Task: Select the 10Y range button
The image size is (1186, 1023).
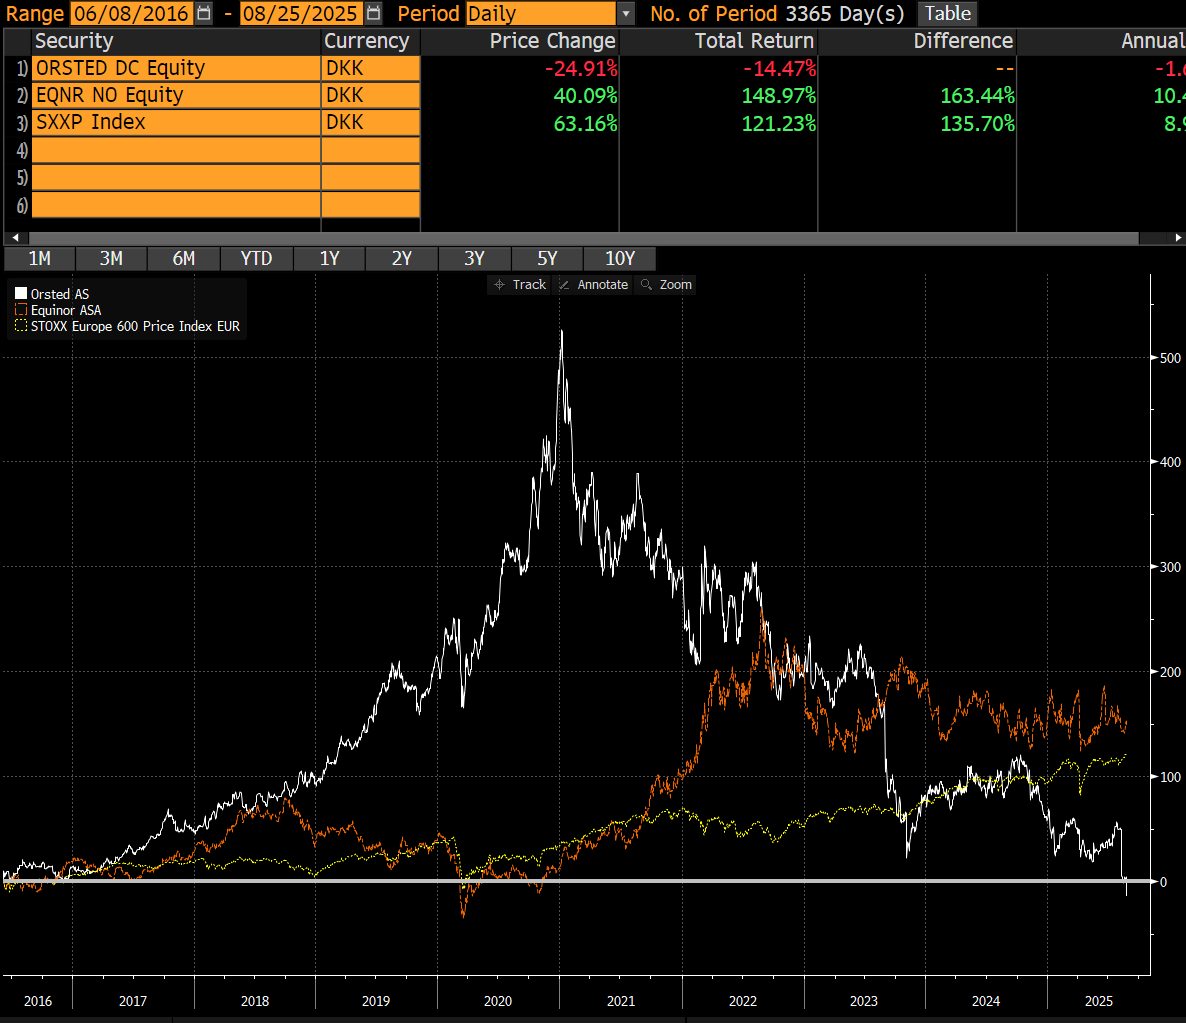Action: click(620, 259)
